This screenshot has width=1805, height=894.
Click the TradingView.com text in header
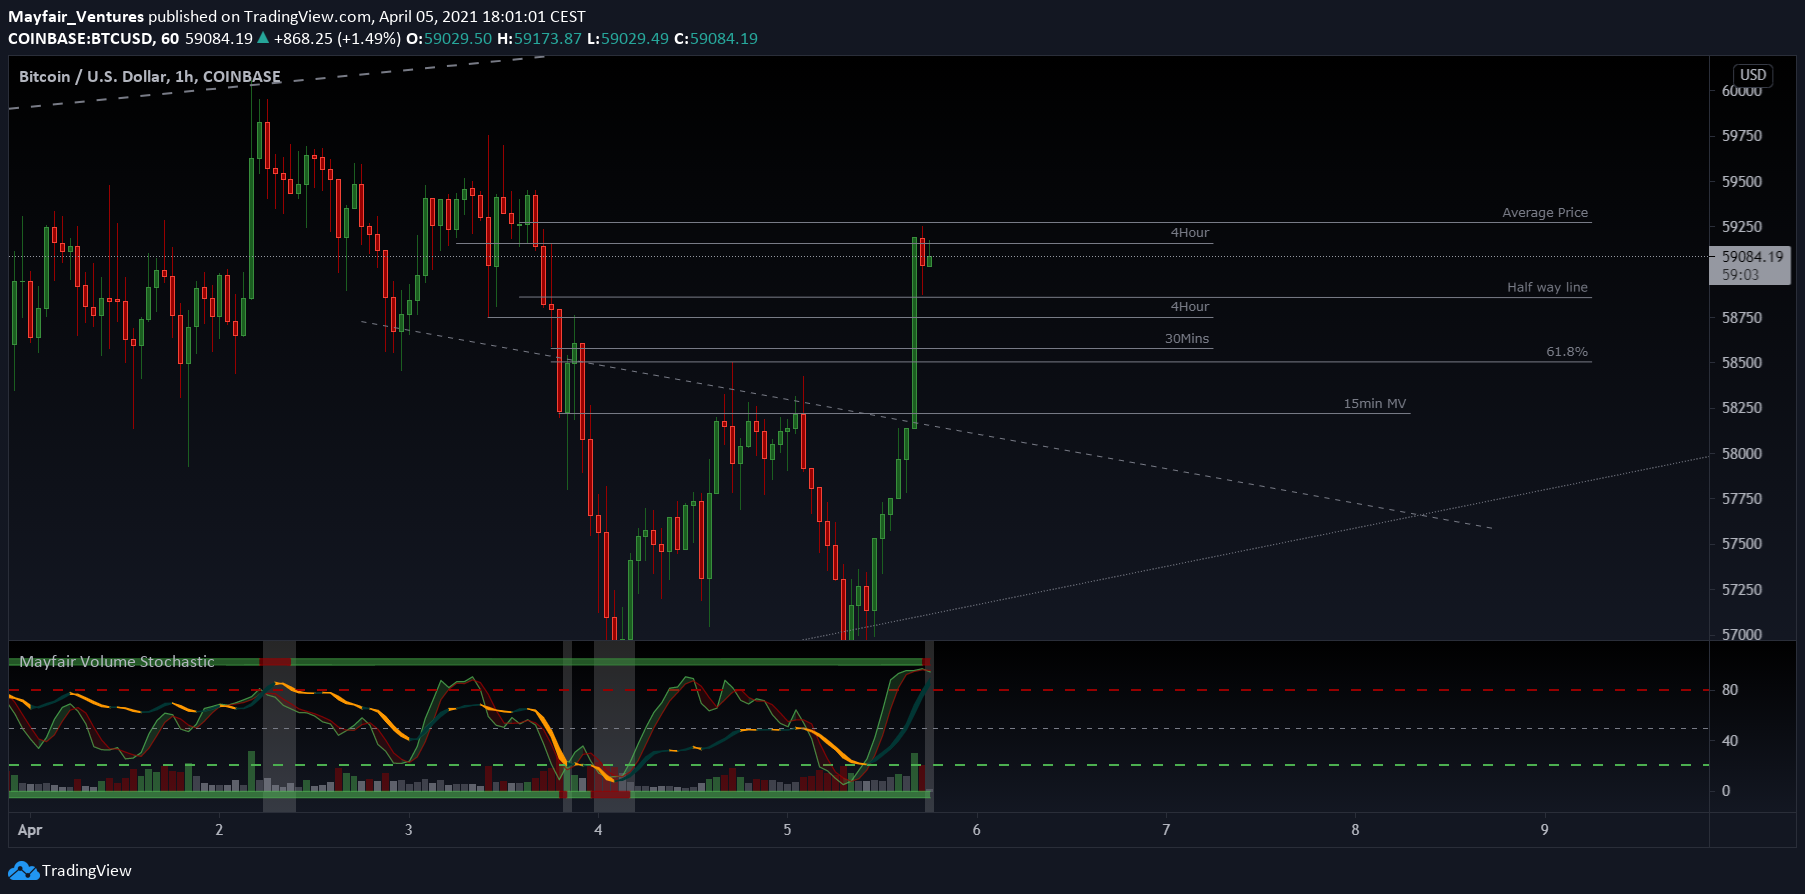click(308, 17)
